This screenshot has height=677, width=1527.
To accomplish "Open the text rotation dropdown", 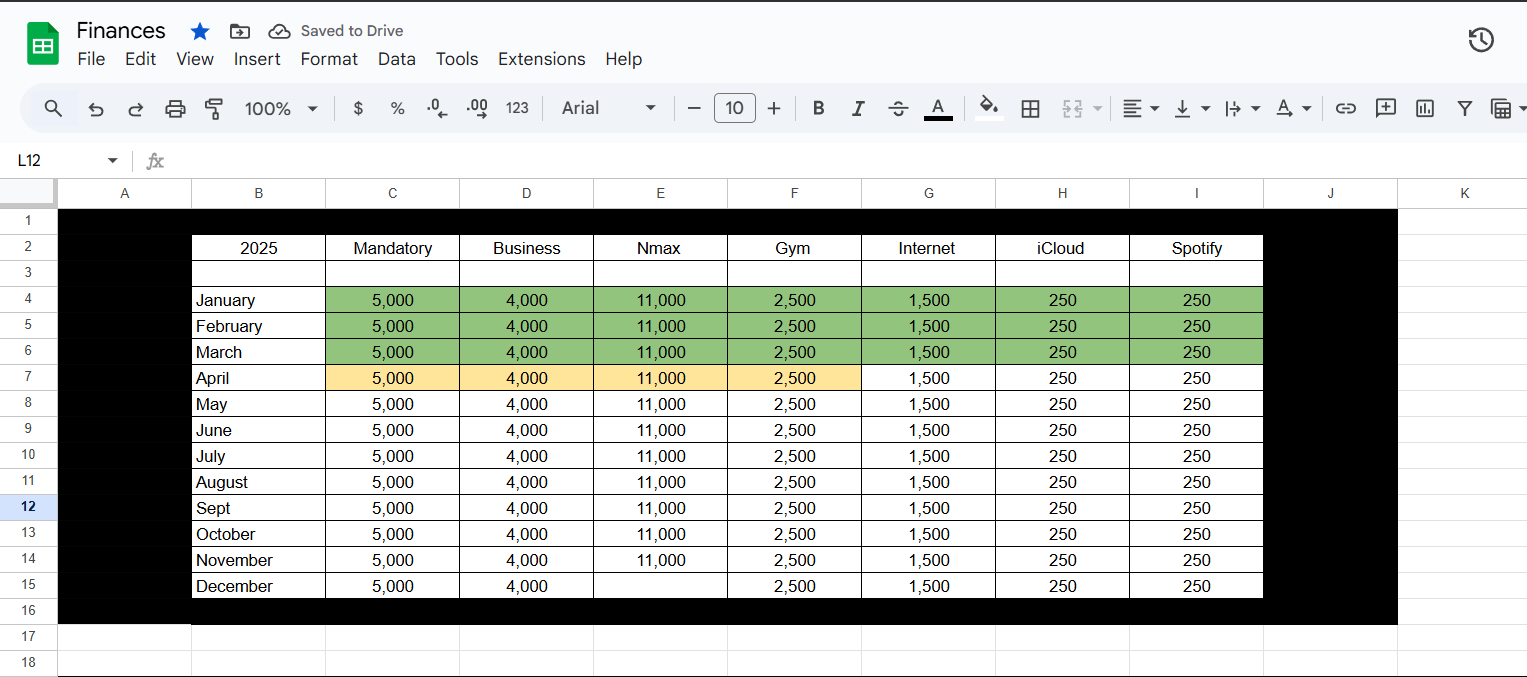I will [1293, 108].
